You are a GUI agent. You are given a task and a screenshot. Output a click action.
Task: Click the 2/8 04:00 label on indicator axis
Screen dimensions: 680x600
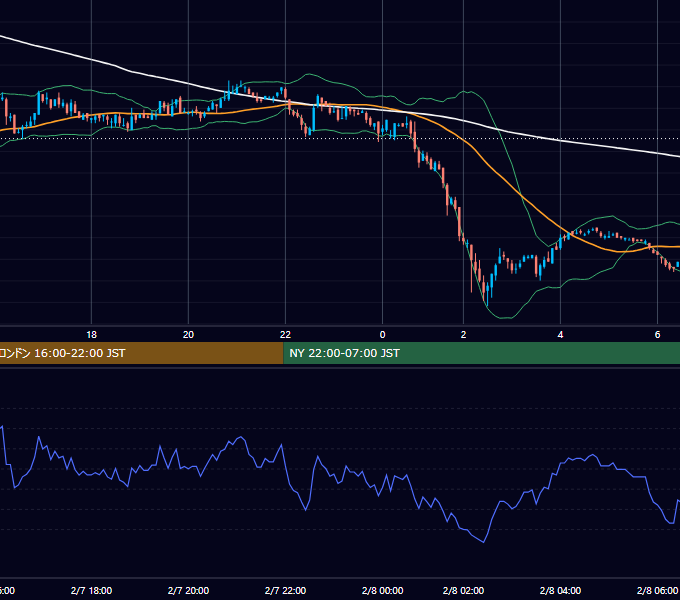(x=560, y=590)
